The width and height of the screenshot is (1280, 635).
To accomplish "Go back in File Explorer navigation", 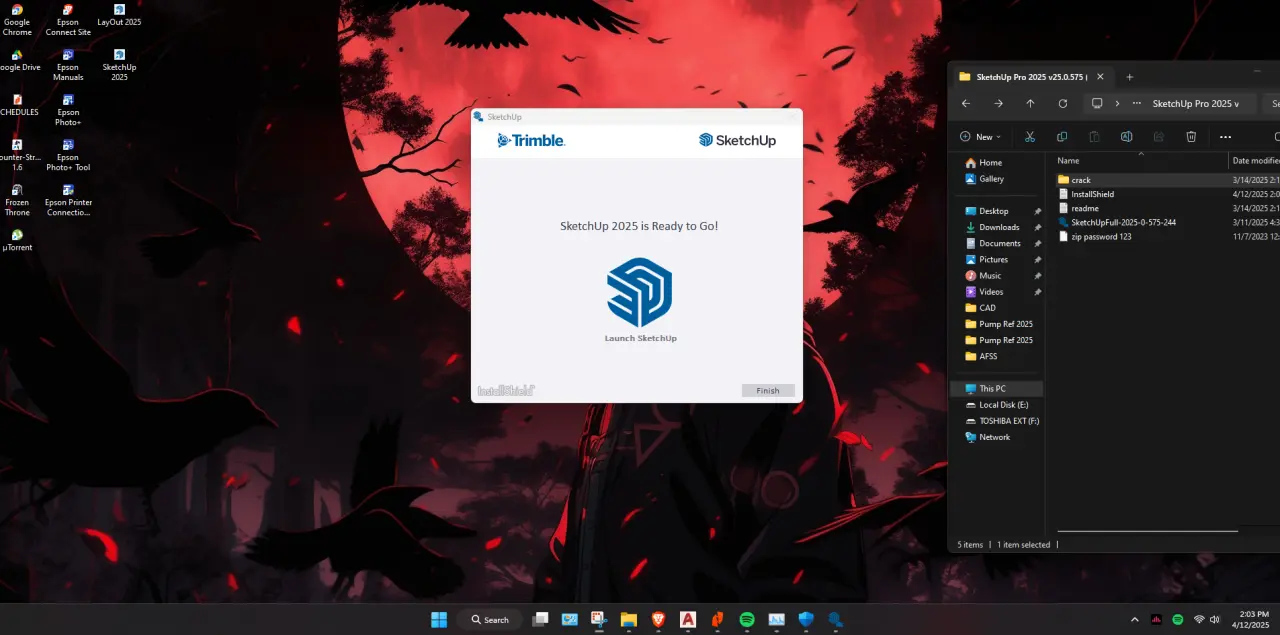I will click(966, 103).
